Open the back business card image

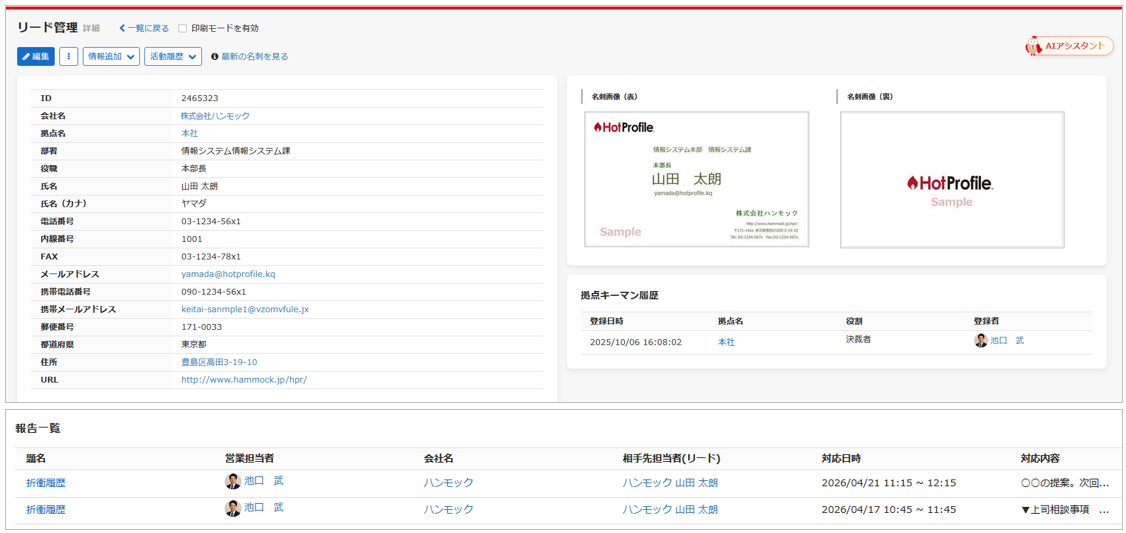(x=951, y=179)
